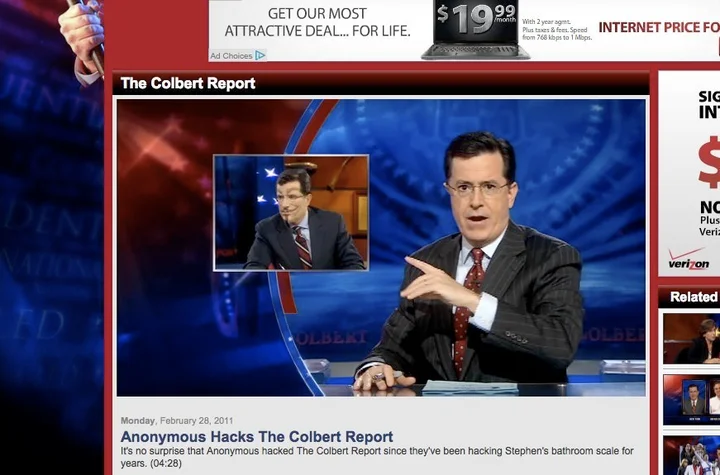The height and width of the screenshot is (475, 720).
Task: Open second related video thumbnail with Colbert in a frame
Action: (x=691, y=400)
